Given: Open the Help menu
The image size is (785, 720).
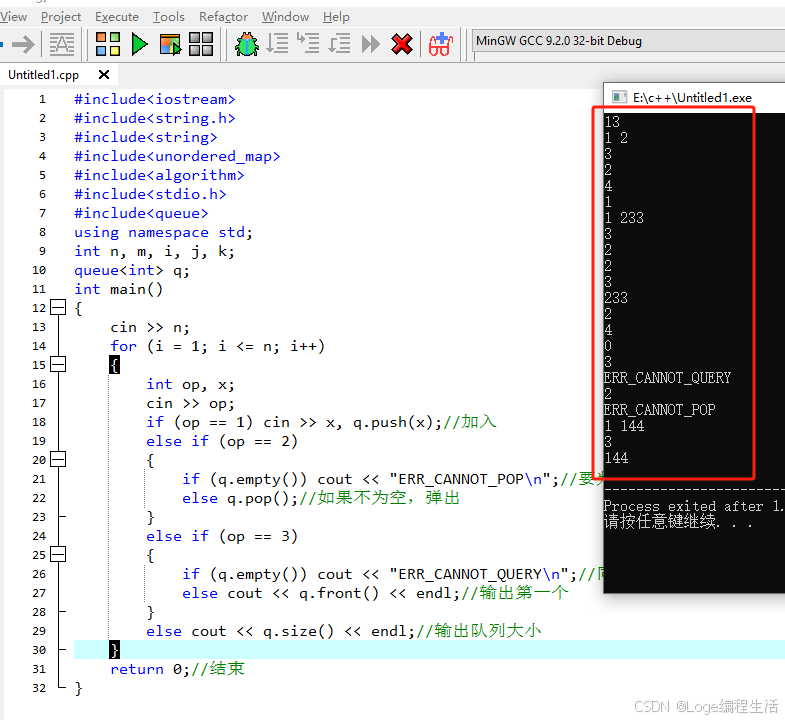Looking at the screenshot, I should [x=336, y=17].
